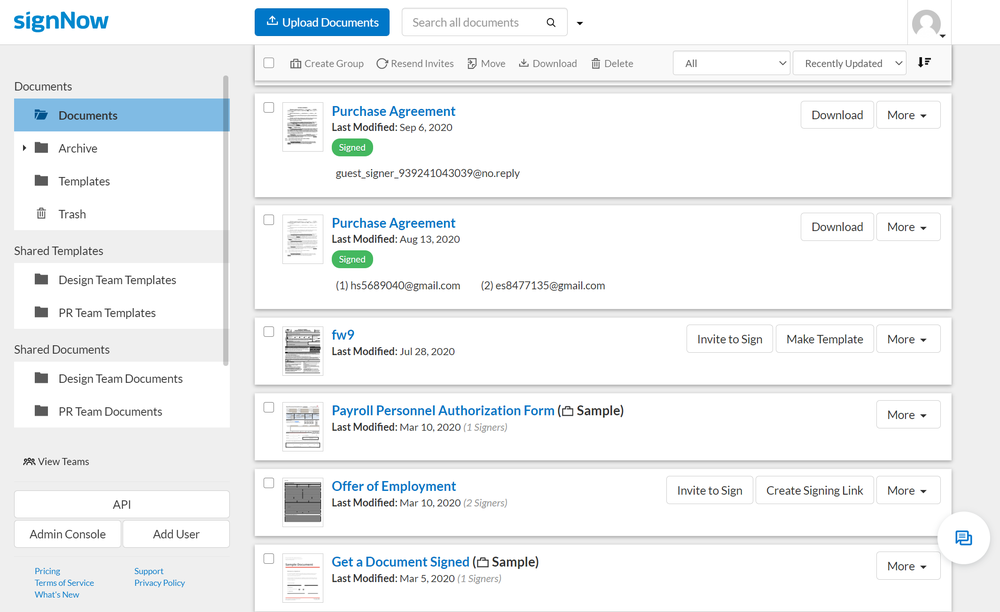This screenshot has width=1000, height=612.
Task: Click the signNow logo
Action: point(61,21)
